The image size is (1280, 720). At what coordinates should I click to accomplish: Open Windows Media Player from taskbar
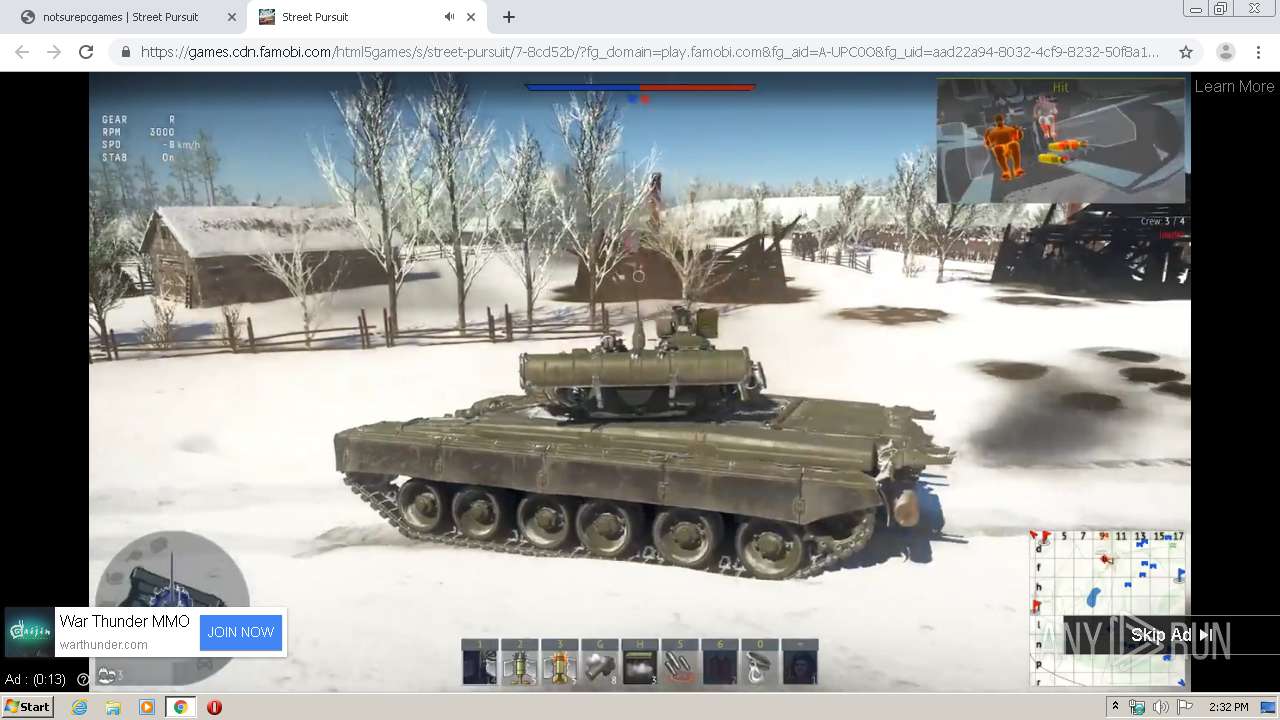pos(147,707)
